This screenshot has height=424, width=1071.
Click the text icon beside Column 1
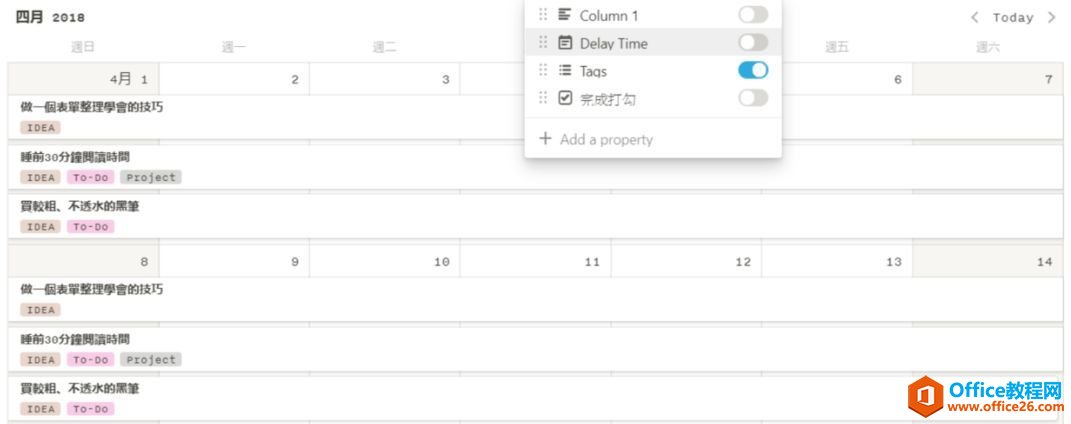pos(565,15)
